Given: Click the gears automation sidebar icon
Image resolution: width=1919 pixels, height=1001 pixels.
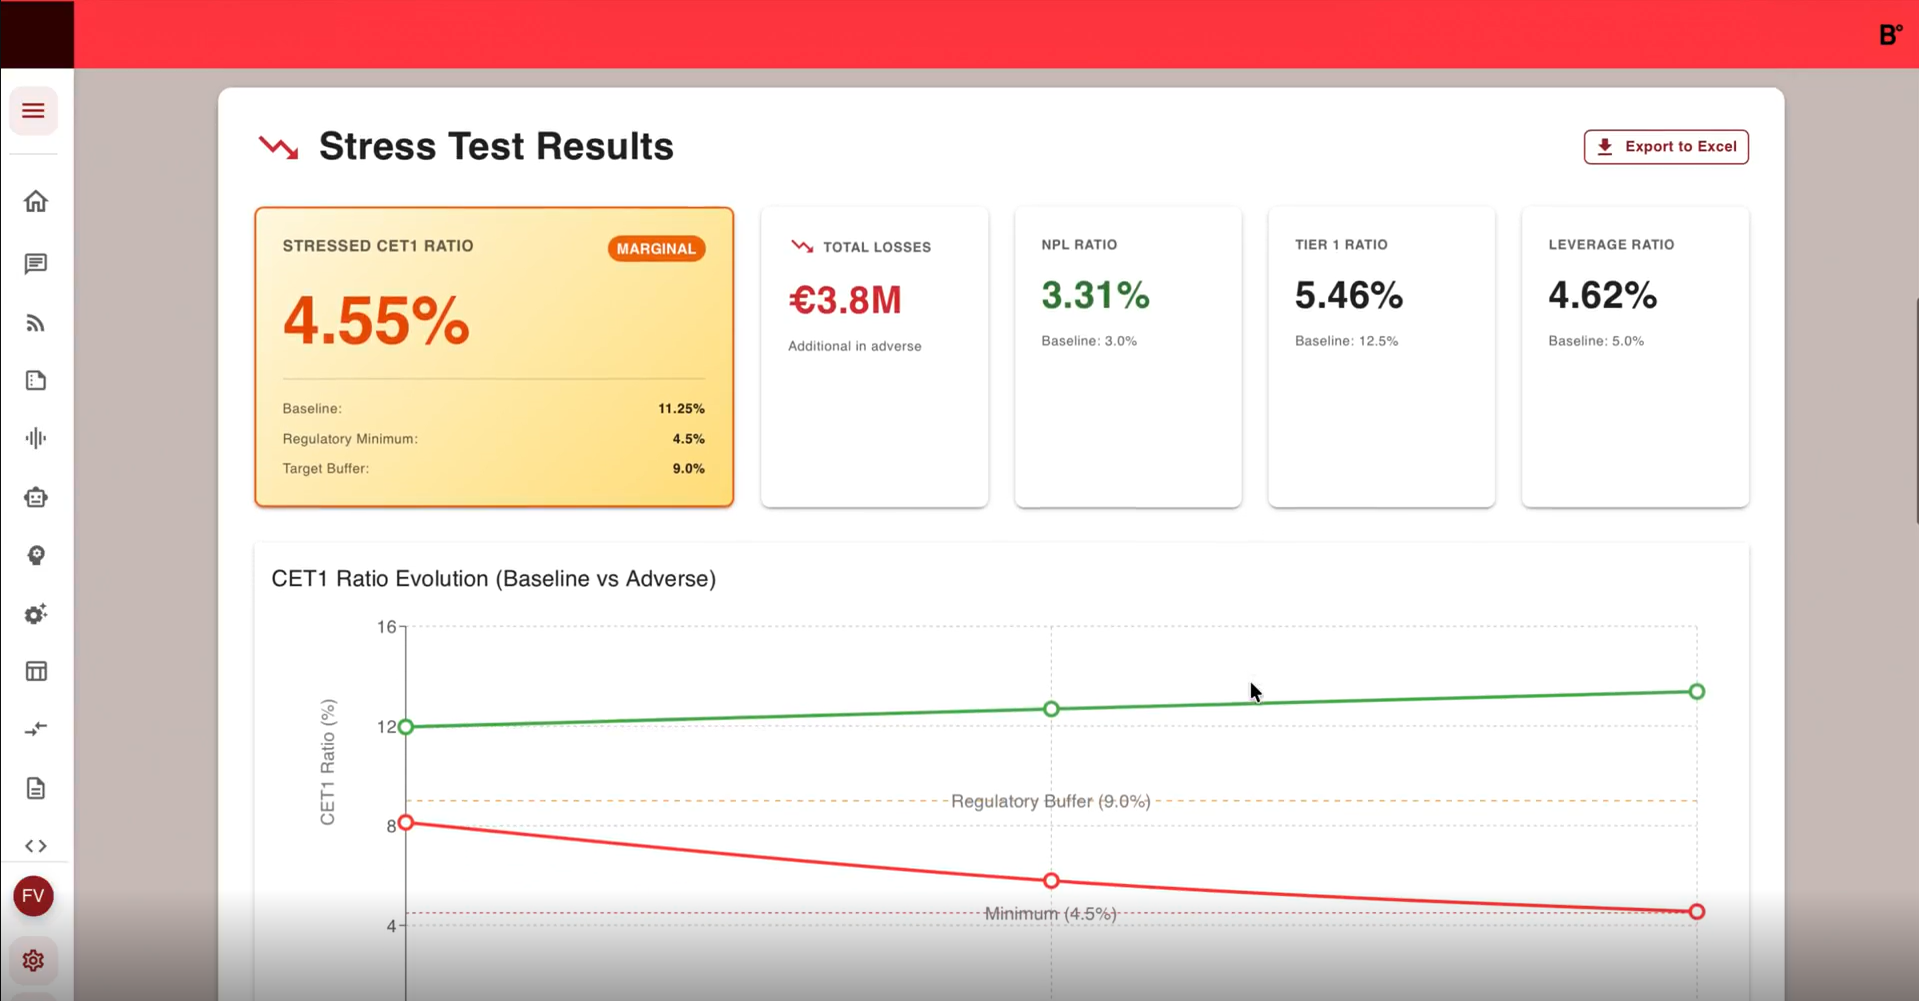Looking at the screenshot, I should (36, 614).
